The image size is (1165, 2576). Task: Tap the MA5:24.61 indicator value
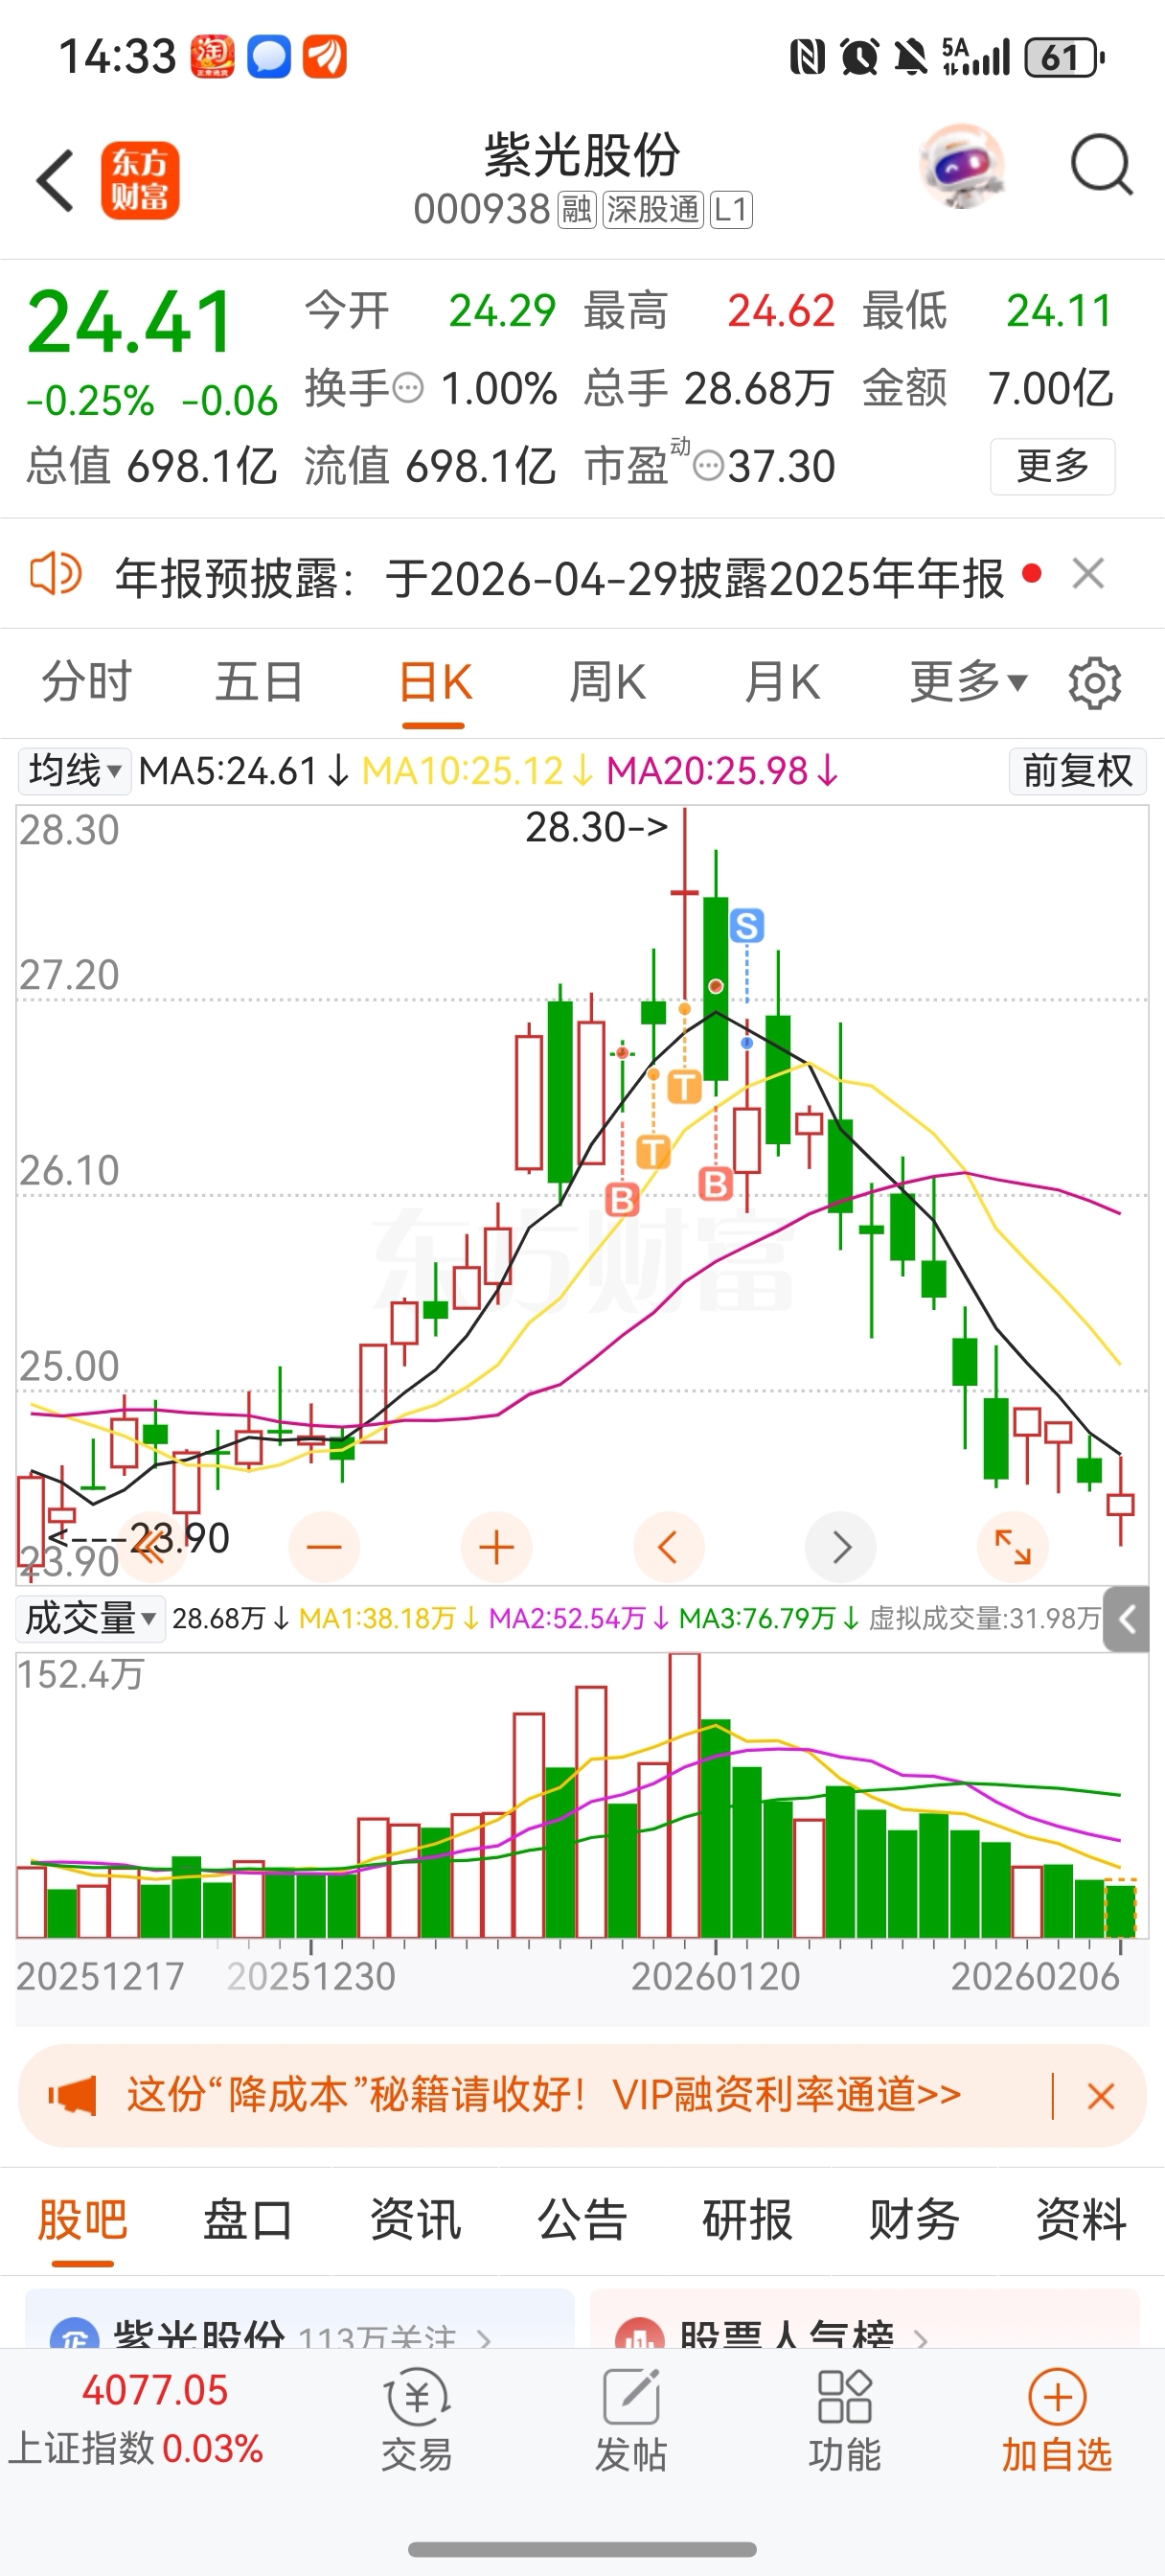243,771
